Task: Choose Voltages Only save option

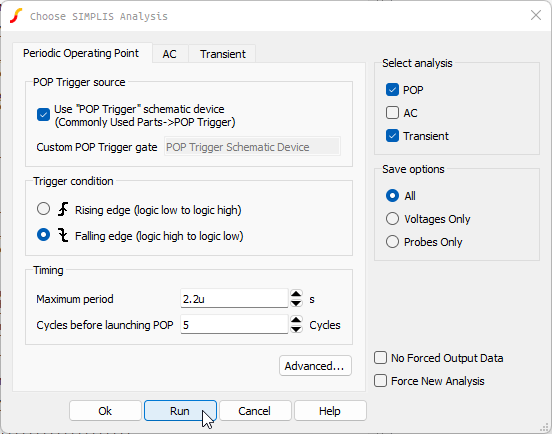Action: 392,219
